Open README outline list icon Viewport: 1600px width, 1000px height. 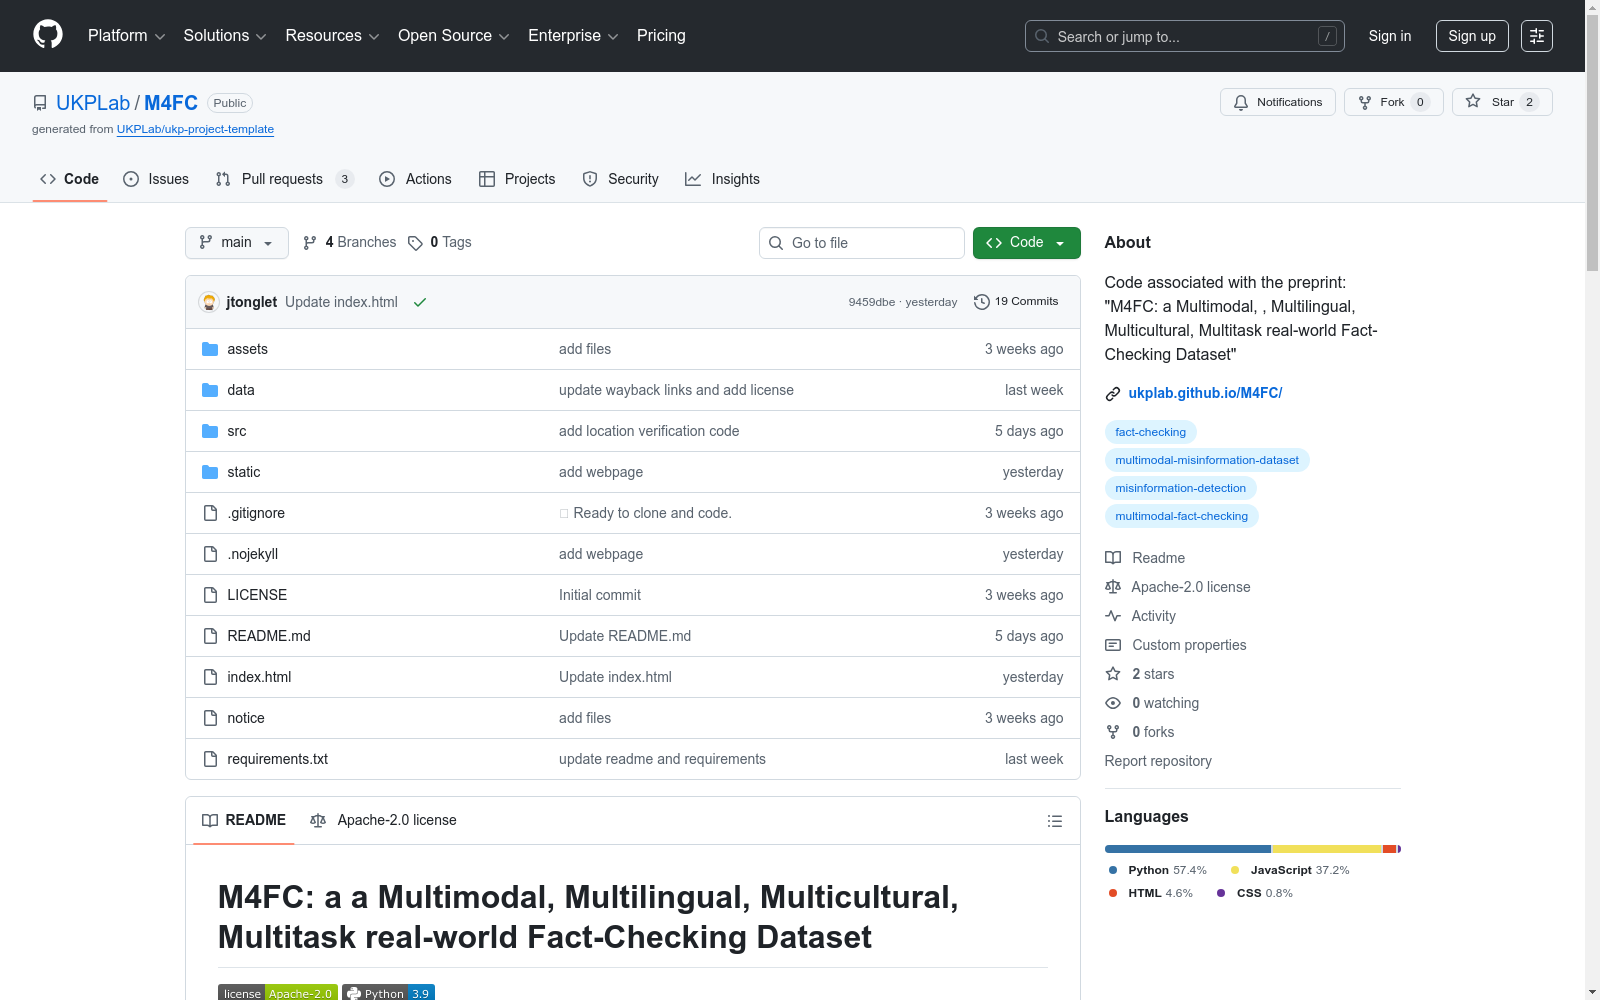click(1054, 821)
